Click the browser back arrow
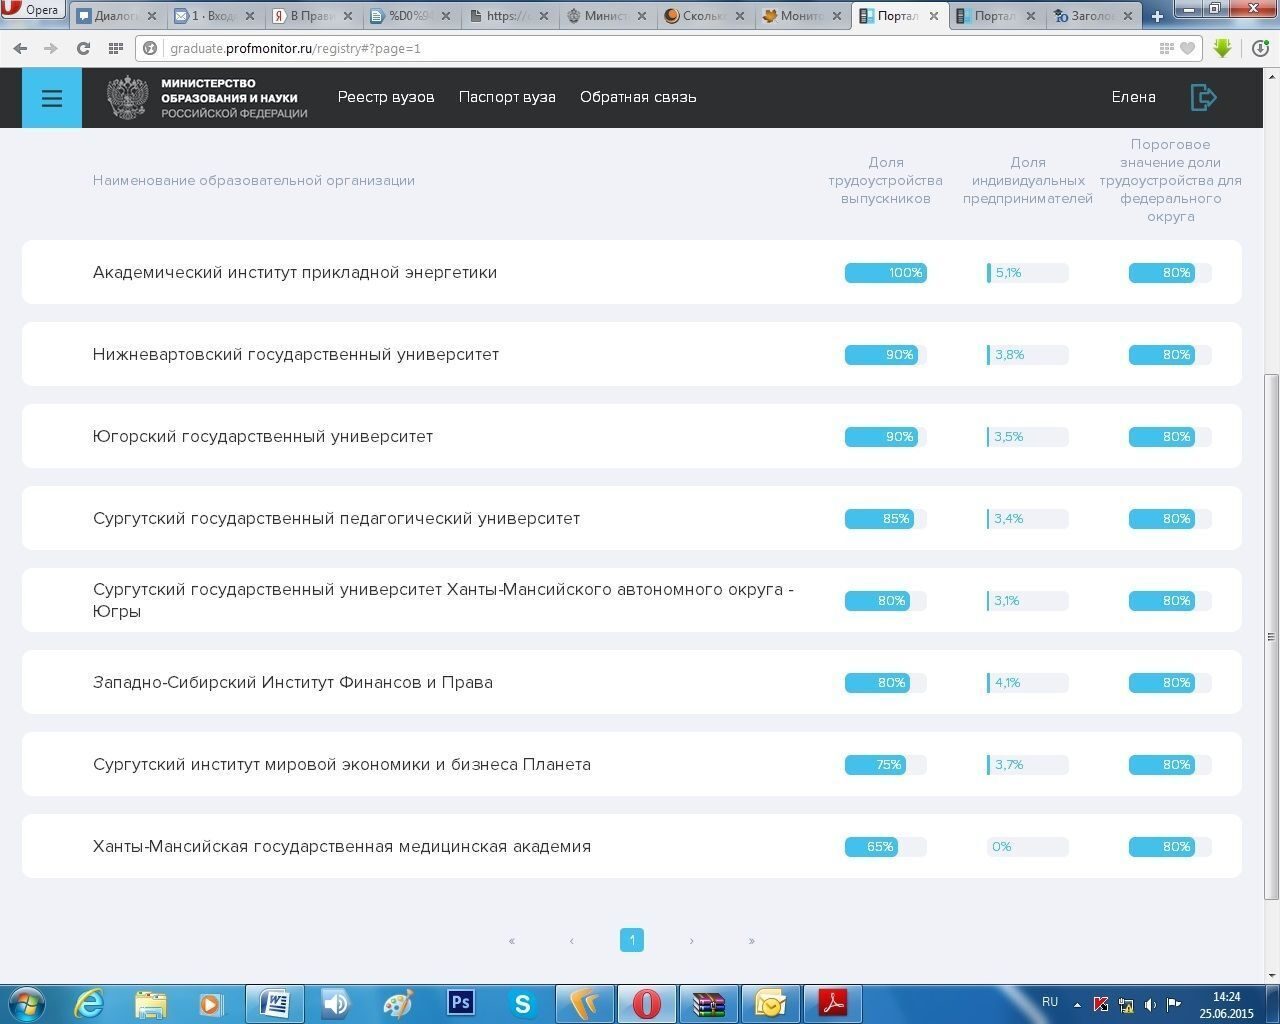Viewport: 1280px width, 1024px height. (x=20, y=48)
